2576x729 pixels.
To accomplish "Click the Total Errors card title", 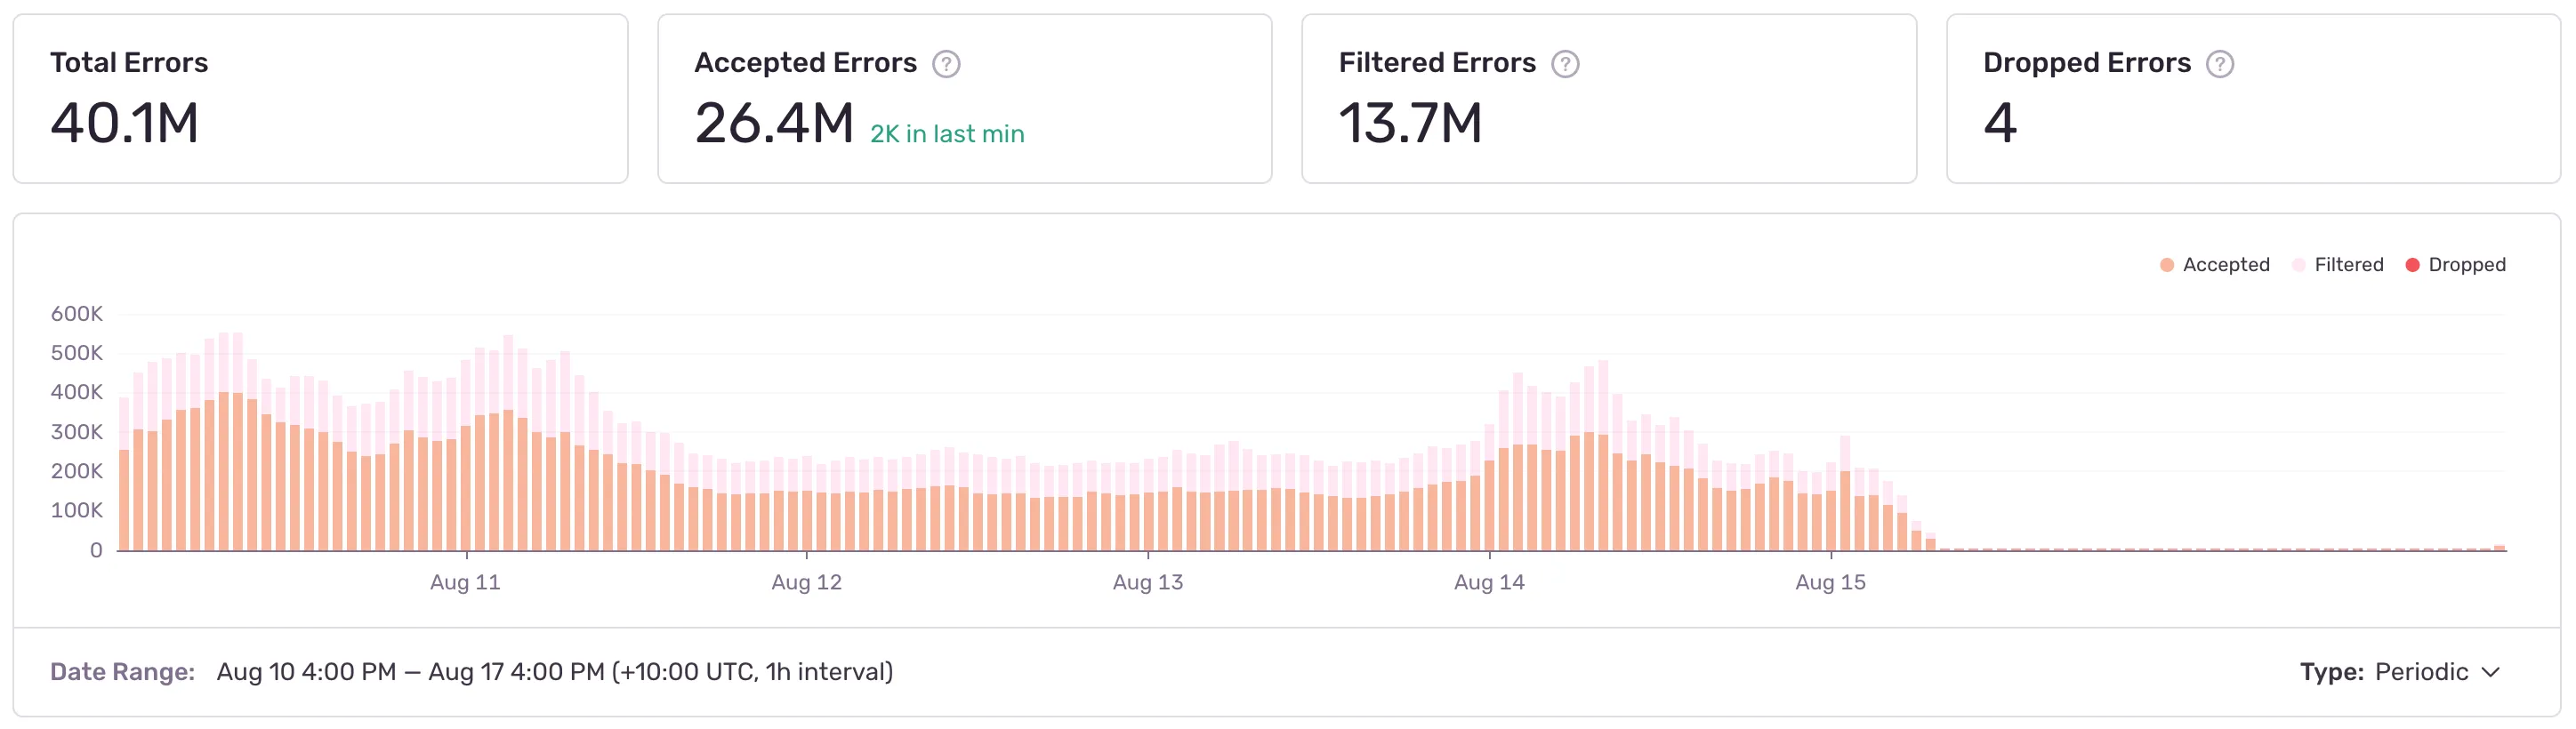I will point(129,63).
